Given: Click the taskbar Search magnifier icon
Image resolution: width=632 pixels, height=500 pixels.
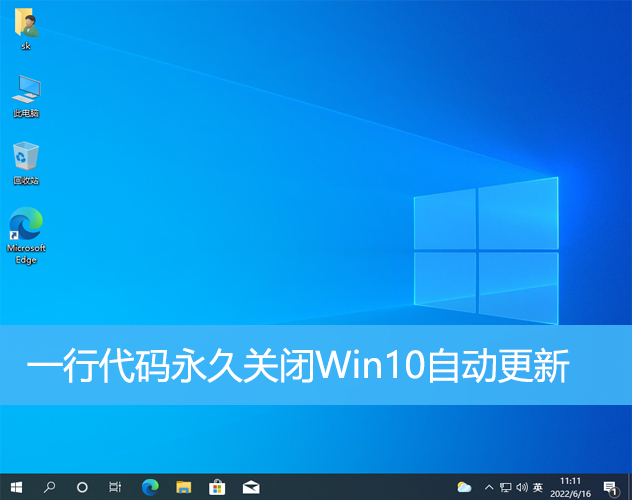Looking at the screenshot, I should click(x=49, y=487).
